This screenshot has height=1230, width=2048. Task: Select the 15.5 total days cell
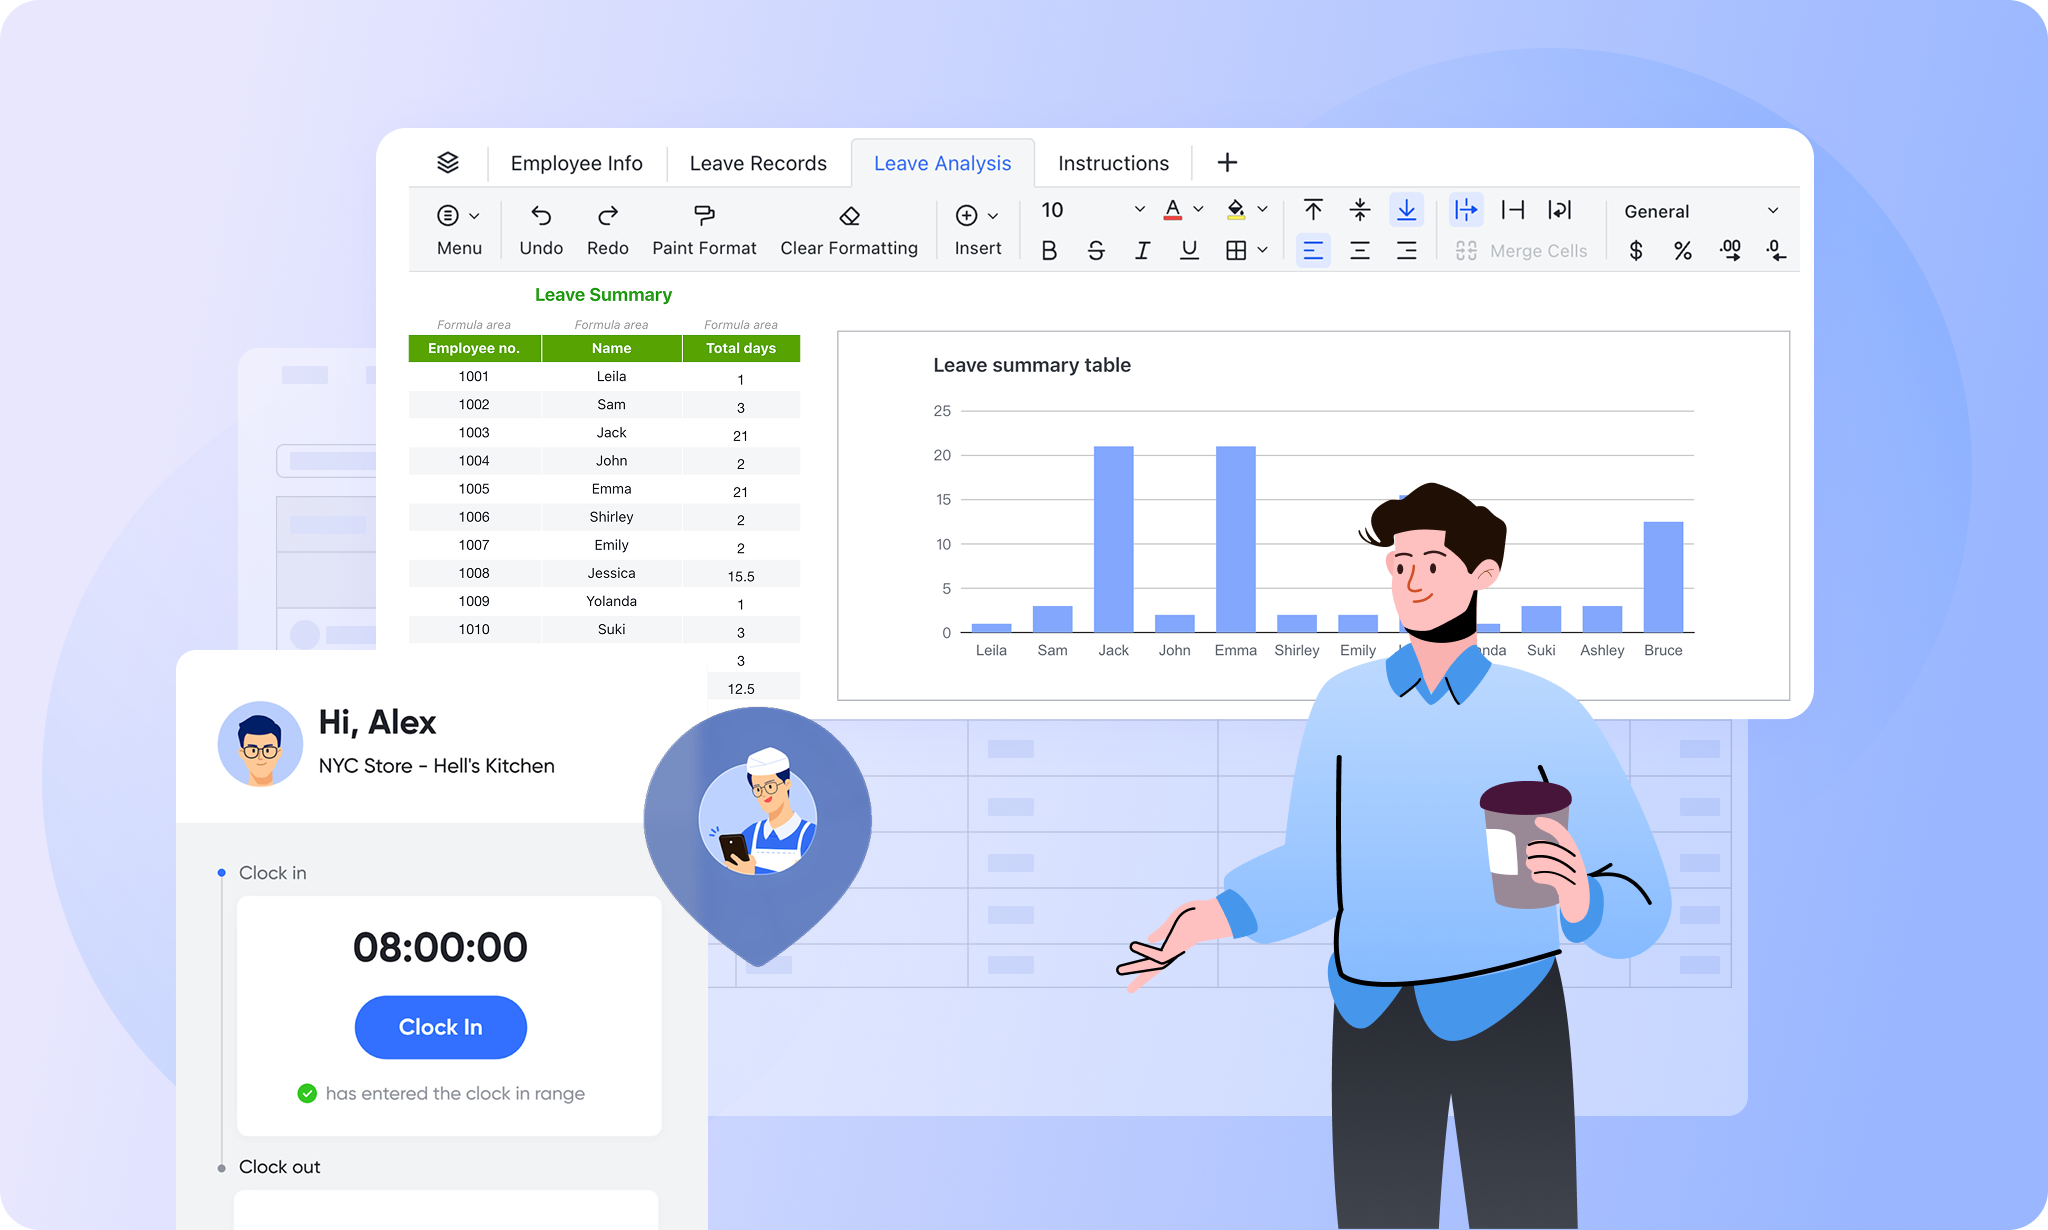(741, 576)
